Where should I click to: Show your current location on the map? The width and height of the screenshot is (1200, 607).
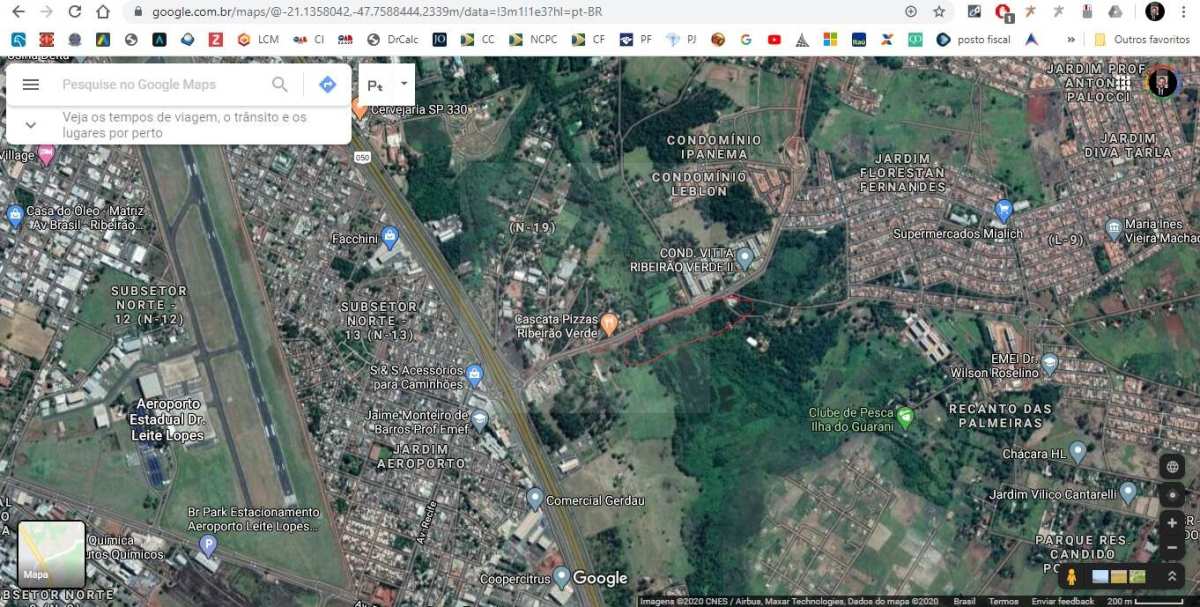[x=1171, y=495]
